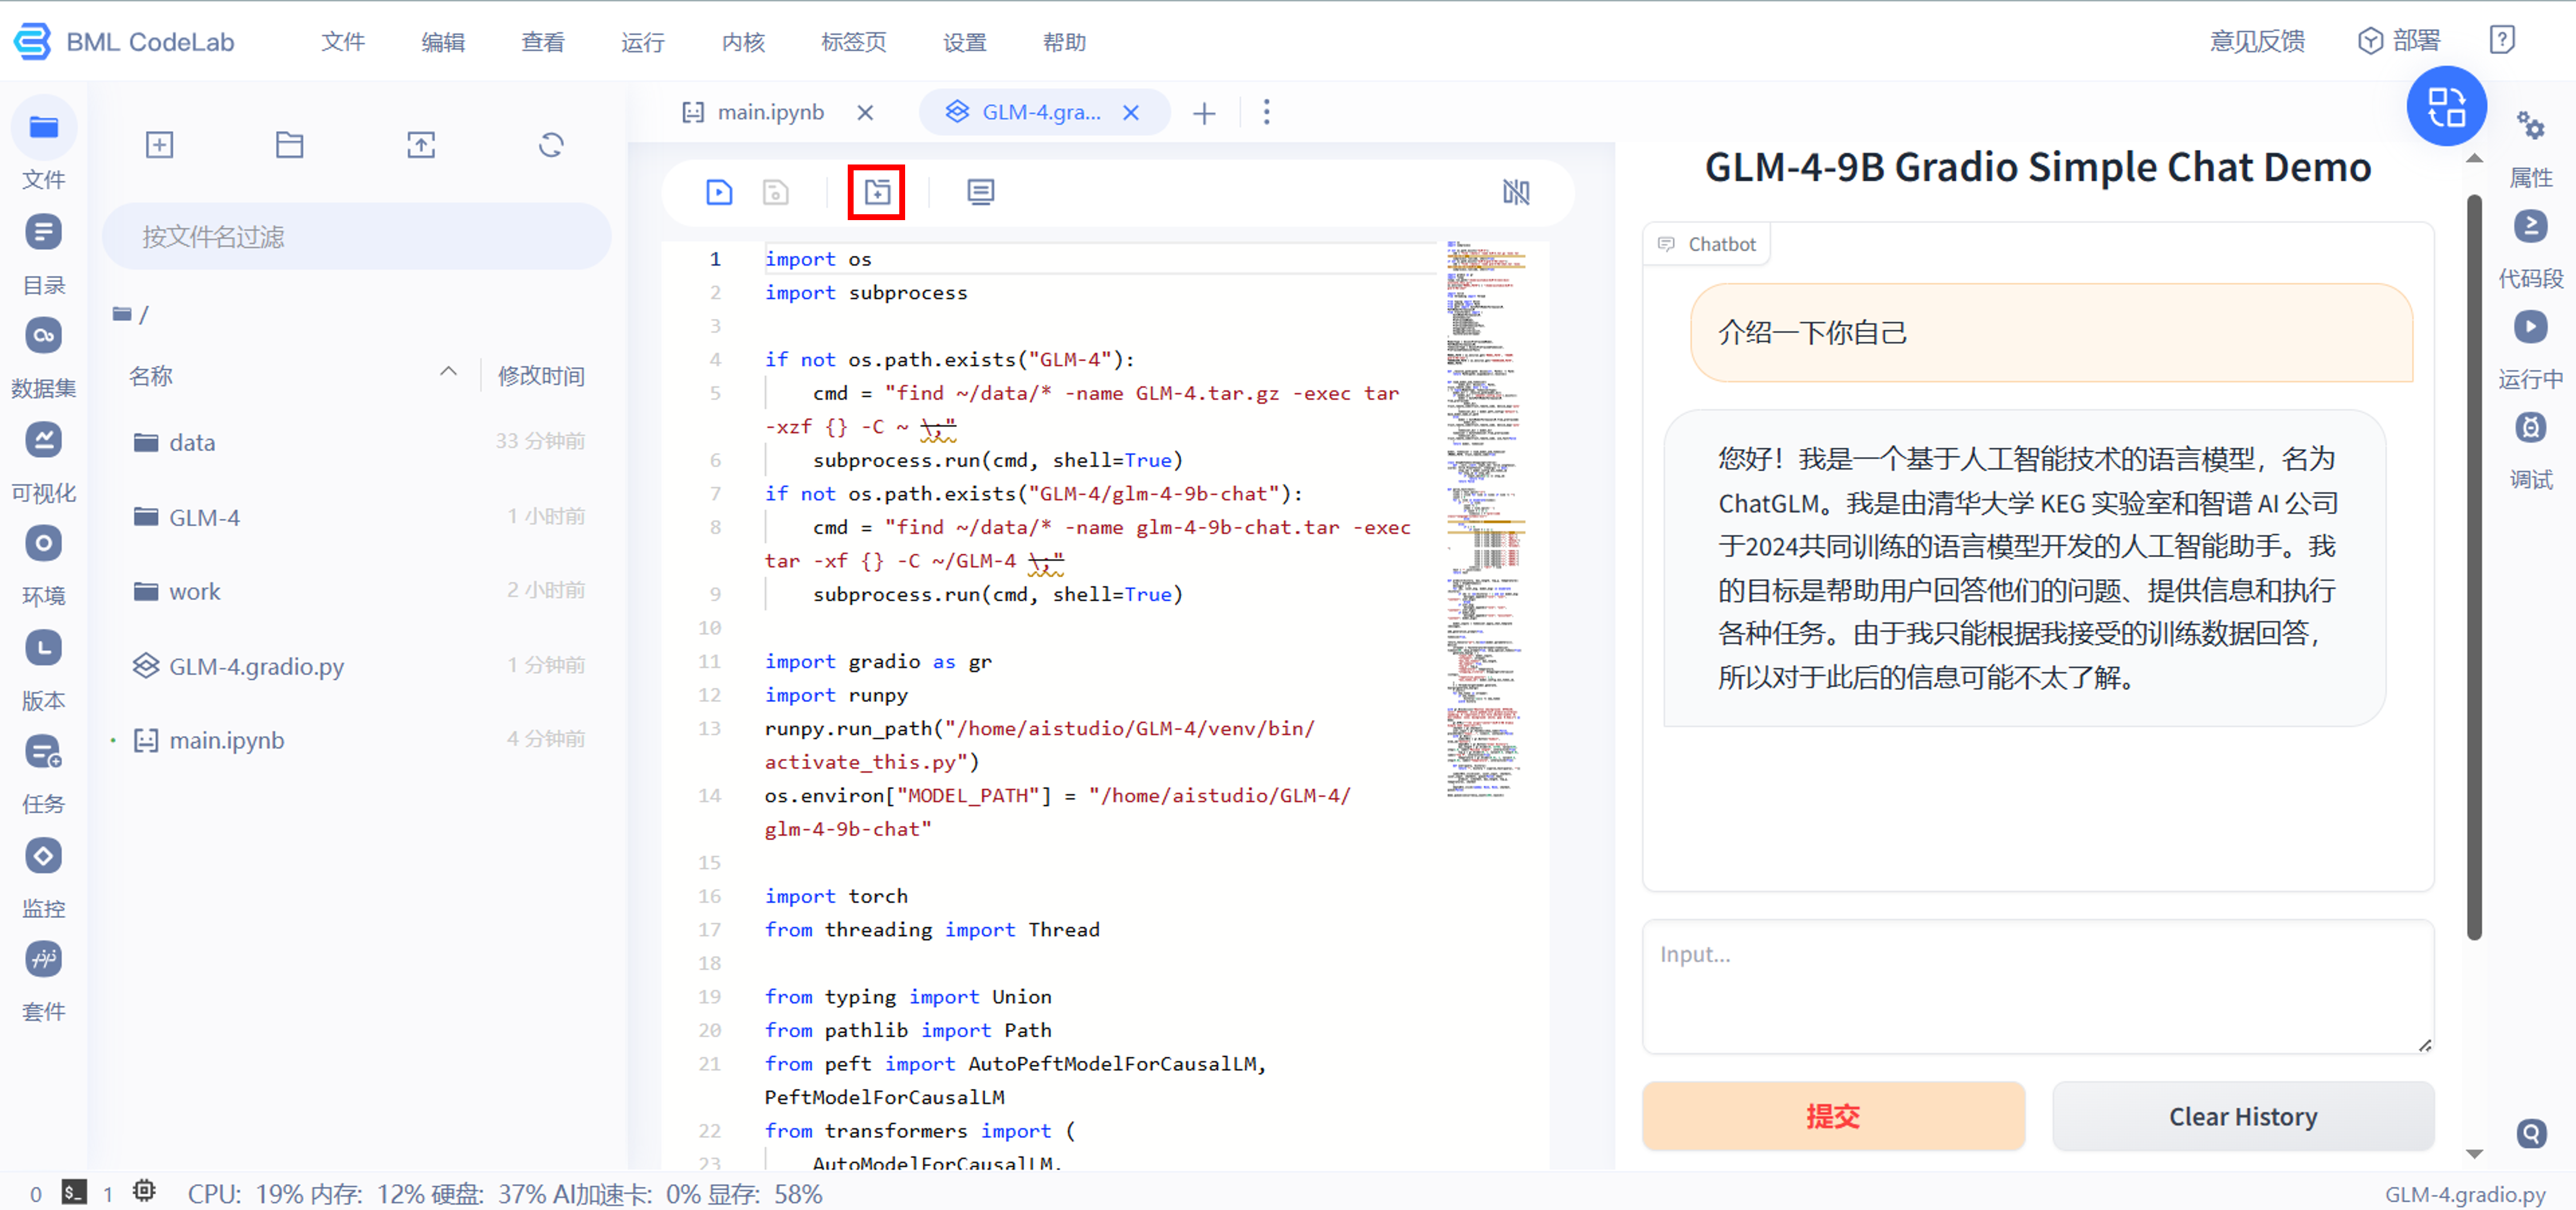Open the 内核 menu
This screenshot has height=1210, width=2576.
[x=743, y=42]
